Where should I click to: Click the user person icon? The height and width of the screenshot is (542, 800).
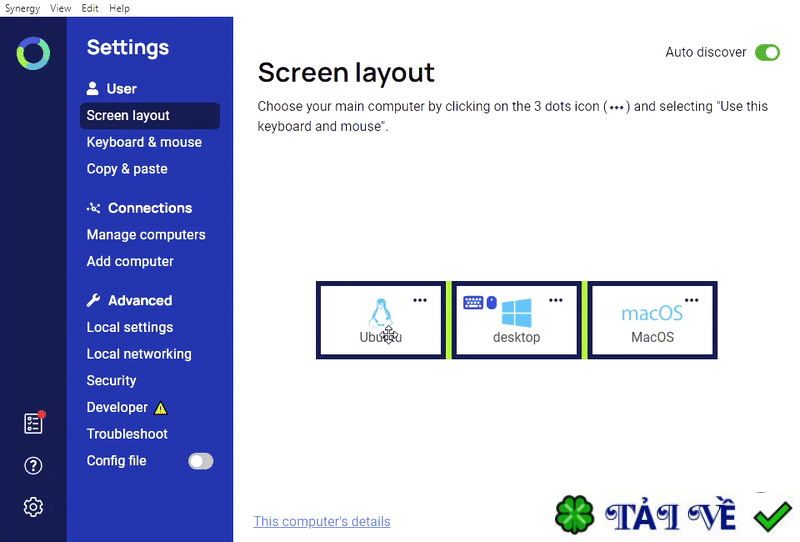92,88
